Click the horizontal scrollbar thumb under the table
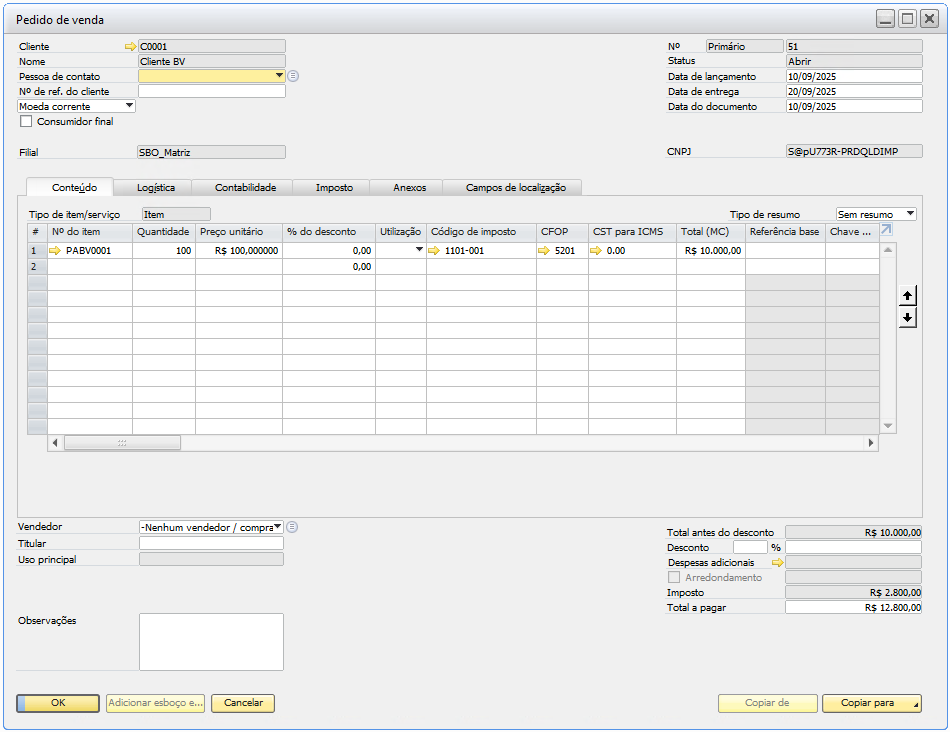950x732 pixels. (x=122, y=442)
